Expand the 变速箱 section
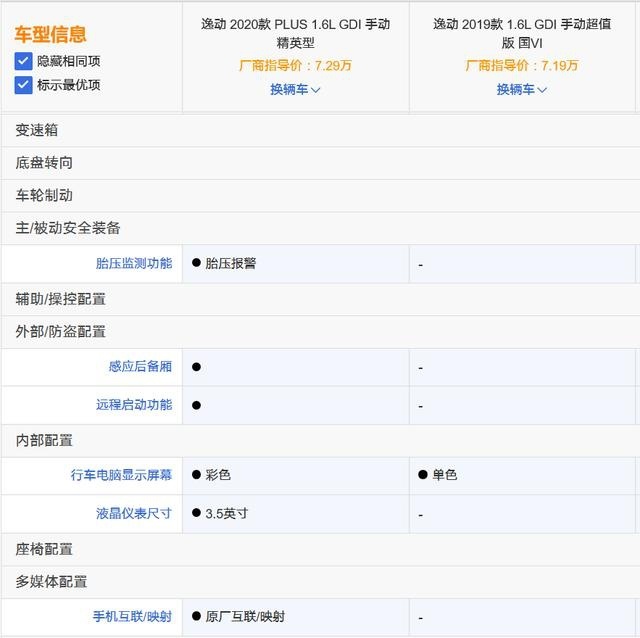 coord(320,131)
